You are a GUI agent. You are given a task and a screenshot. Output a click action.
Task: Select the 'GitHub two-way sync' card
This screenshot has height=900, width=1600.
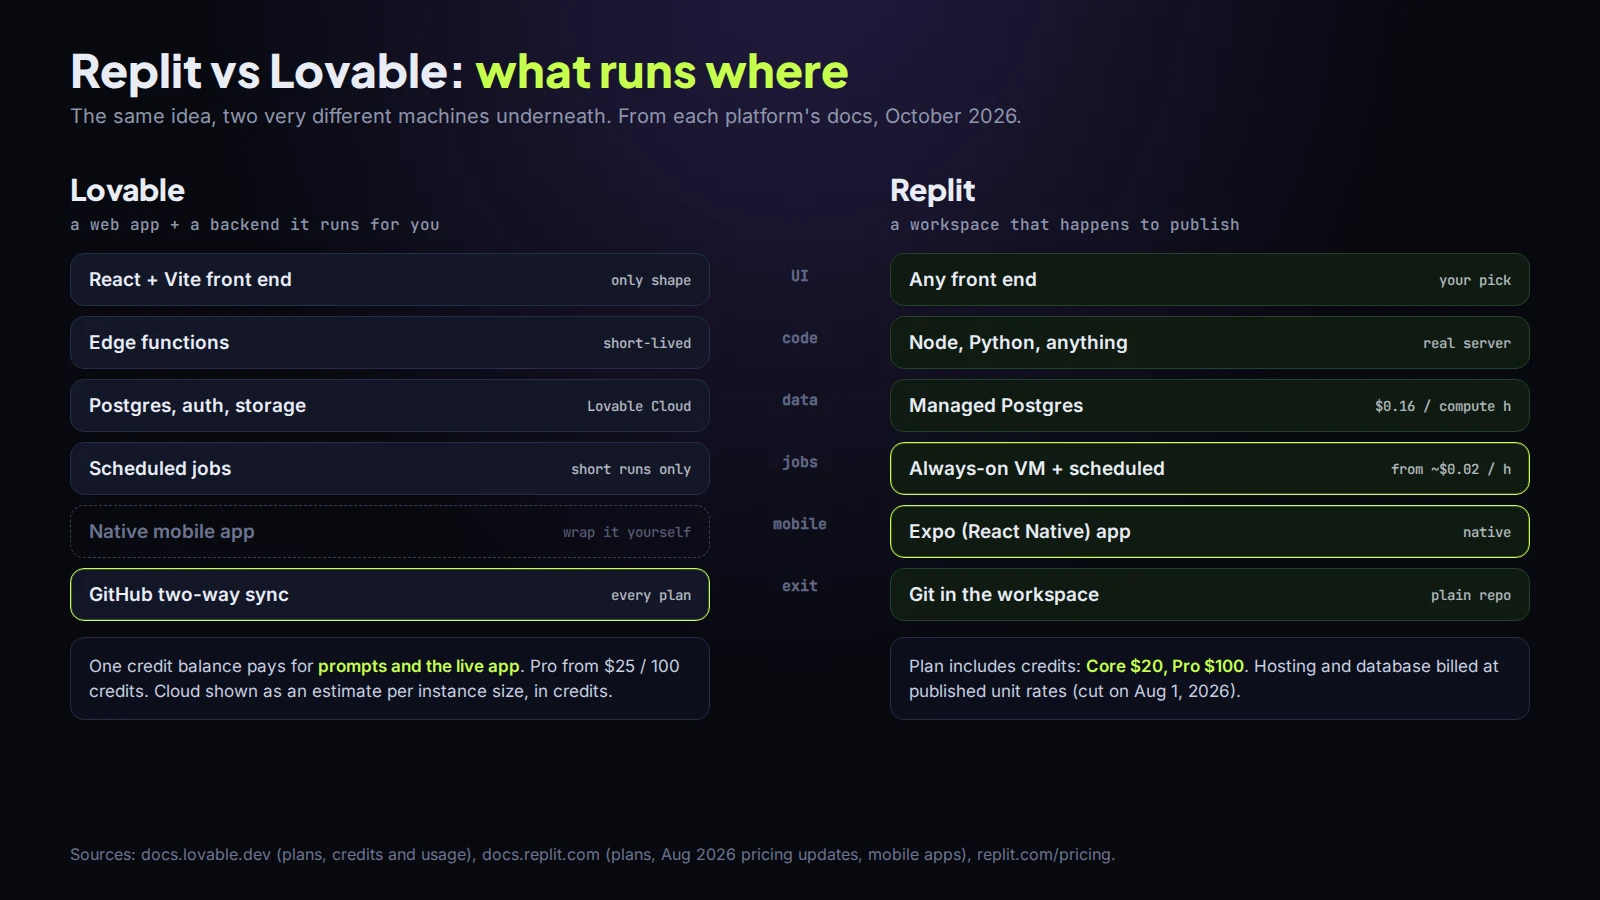click(x=390, y=595)
